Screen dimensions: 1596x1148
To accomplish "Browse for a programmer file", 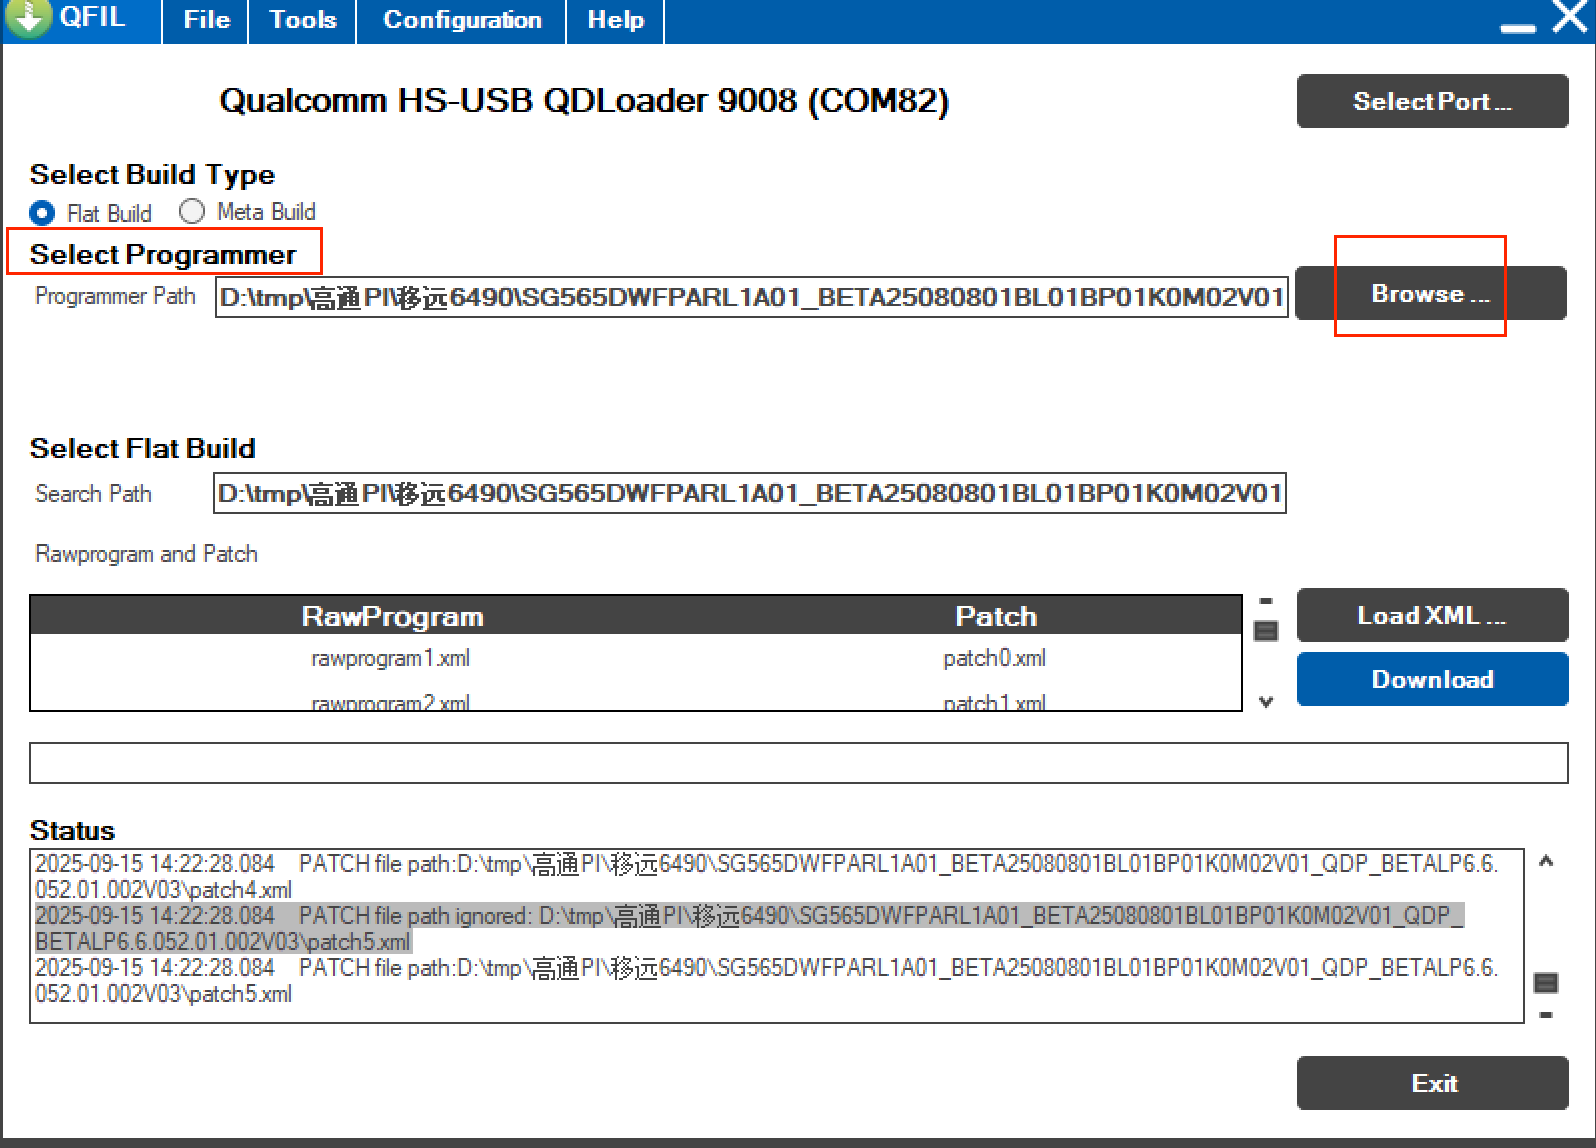I will coord(1430,294).
